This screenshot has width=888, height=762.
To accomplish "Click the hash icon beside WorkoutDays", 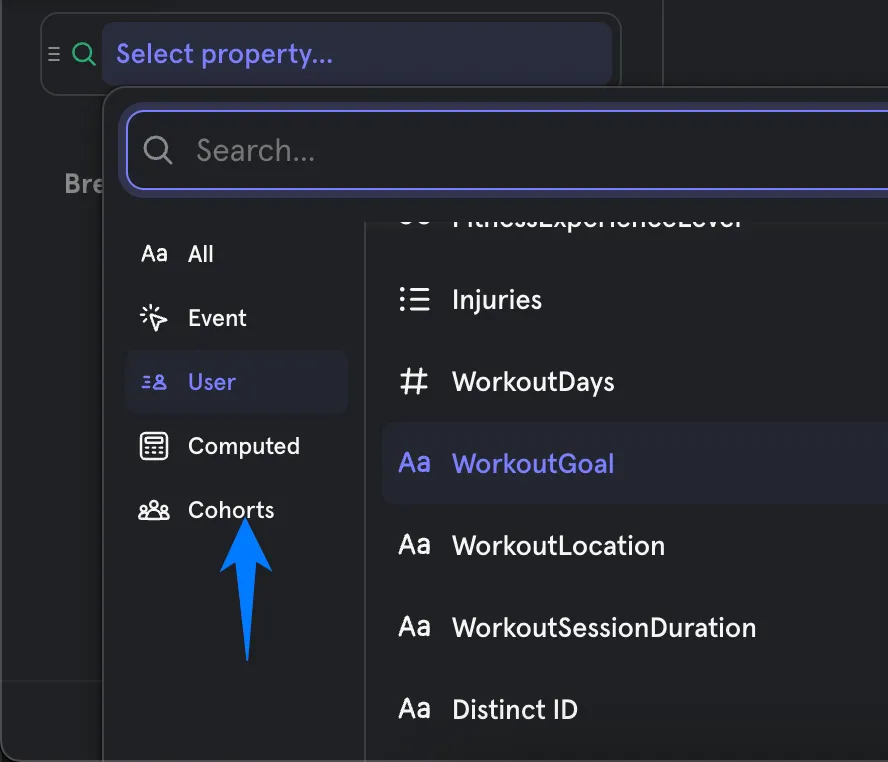I will click(x=414, y=382).
